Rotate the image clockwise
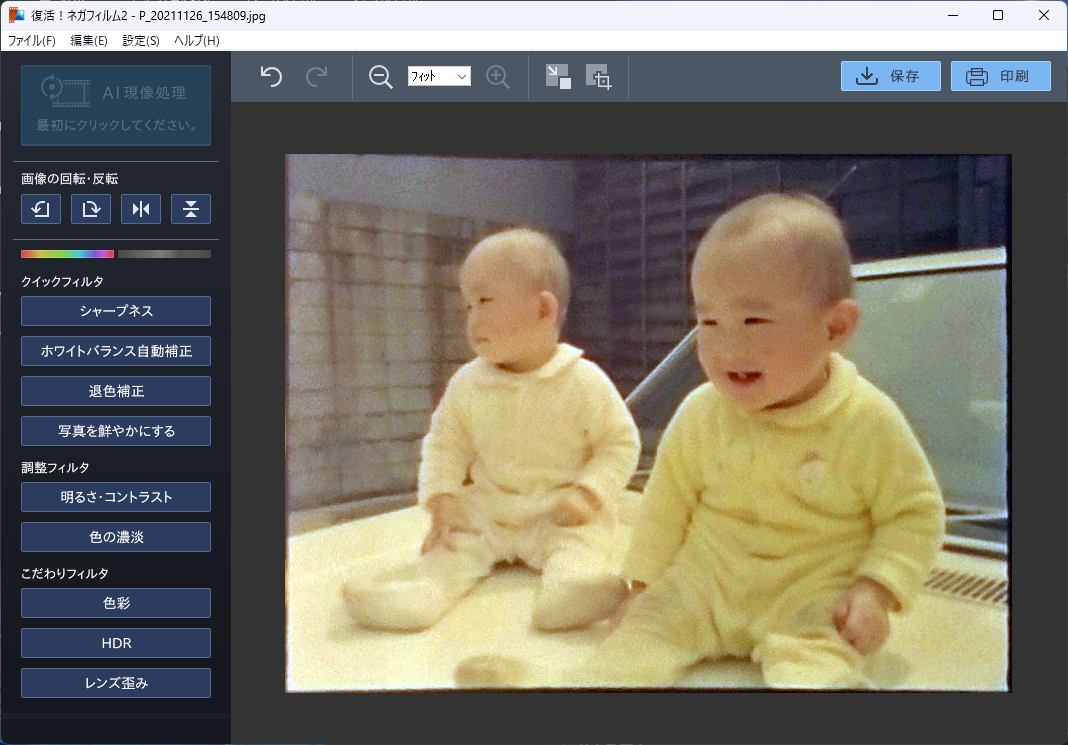 coord(90,209)
